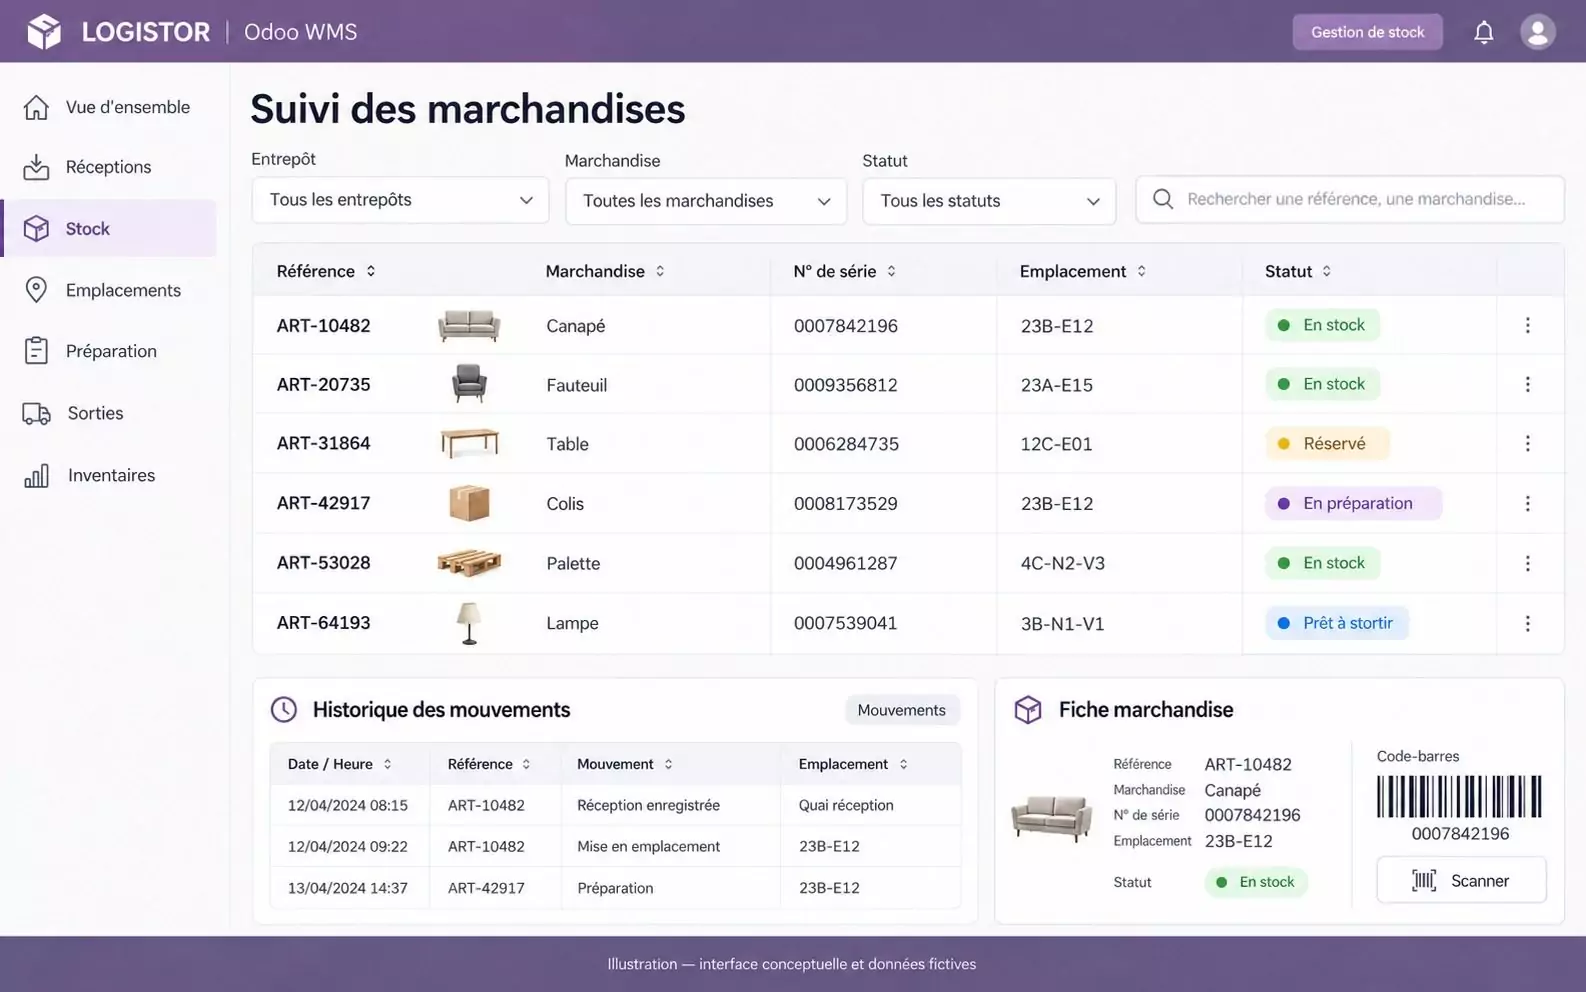This screenshot has height=992, width=1586.
Task: Open the user profile avatar
Action: (1538, 32)
